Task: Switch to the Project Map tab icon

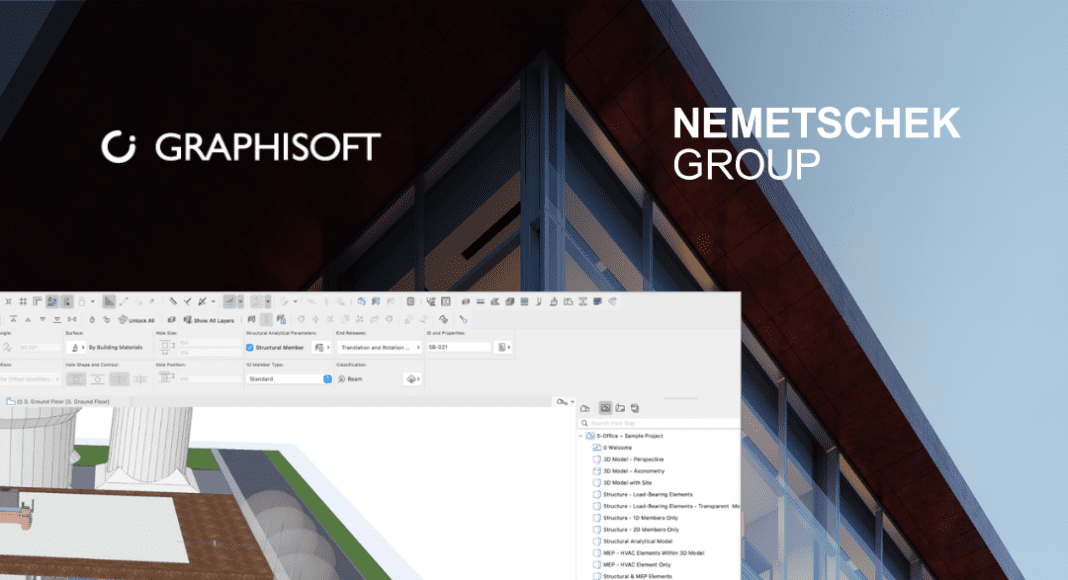Action: pyautogui.click(x=585, y=408)
